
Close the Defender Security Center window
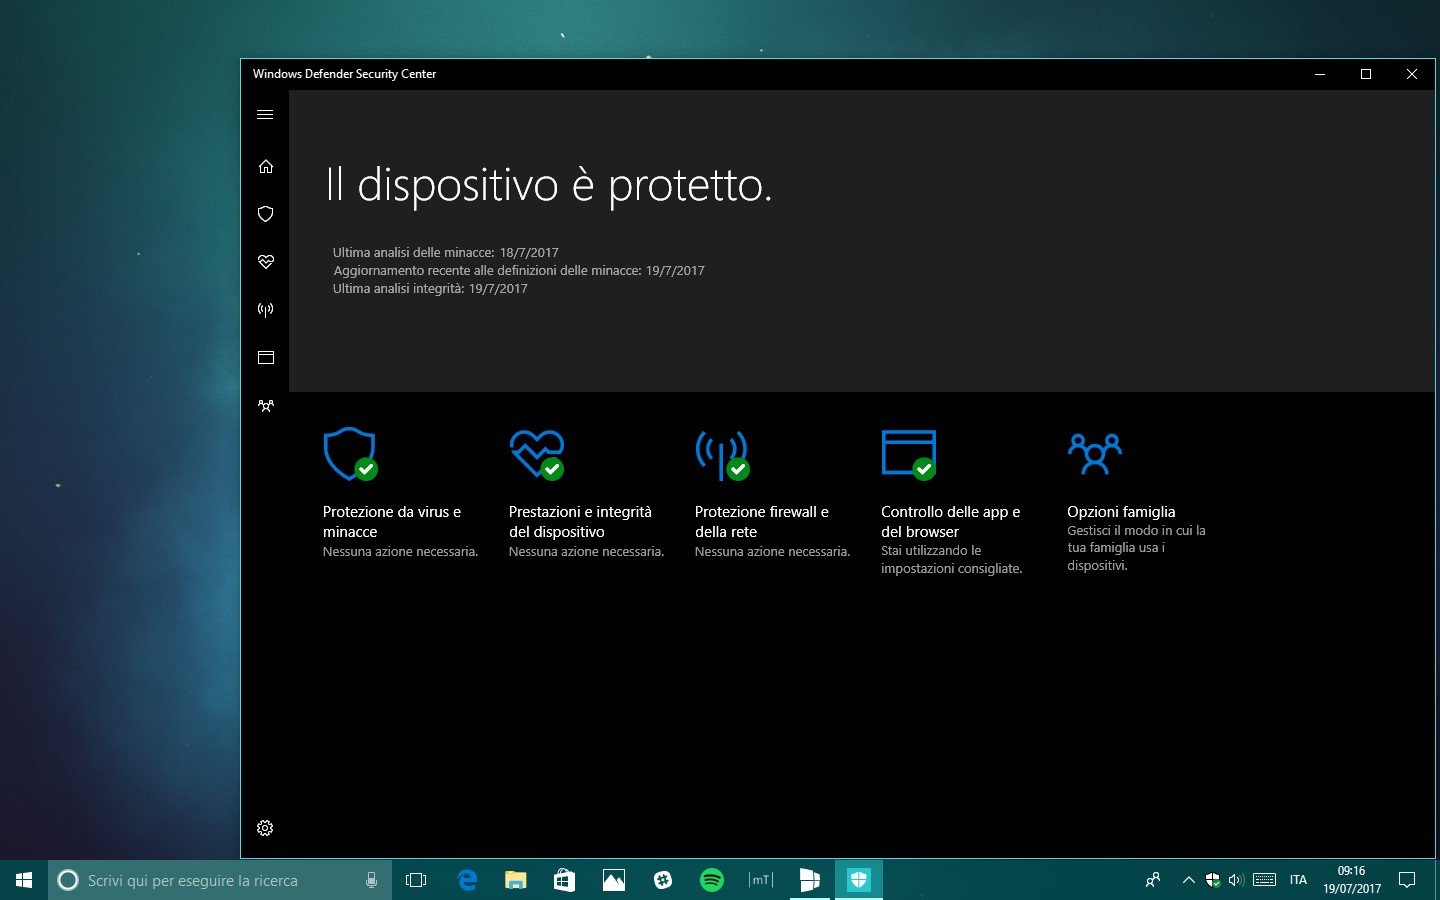pos(1412,74)
